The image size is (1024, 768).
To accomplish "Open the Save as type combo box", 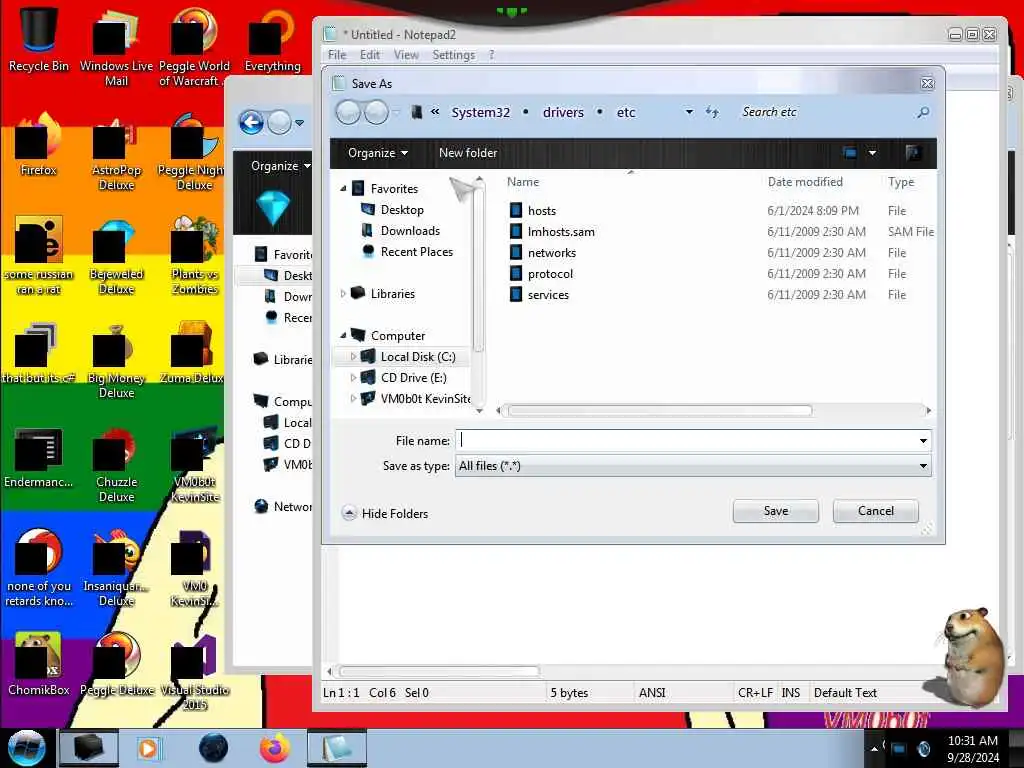I will pos(693,466).
